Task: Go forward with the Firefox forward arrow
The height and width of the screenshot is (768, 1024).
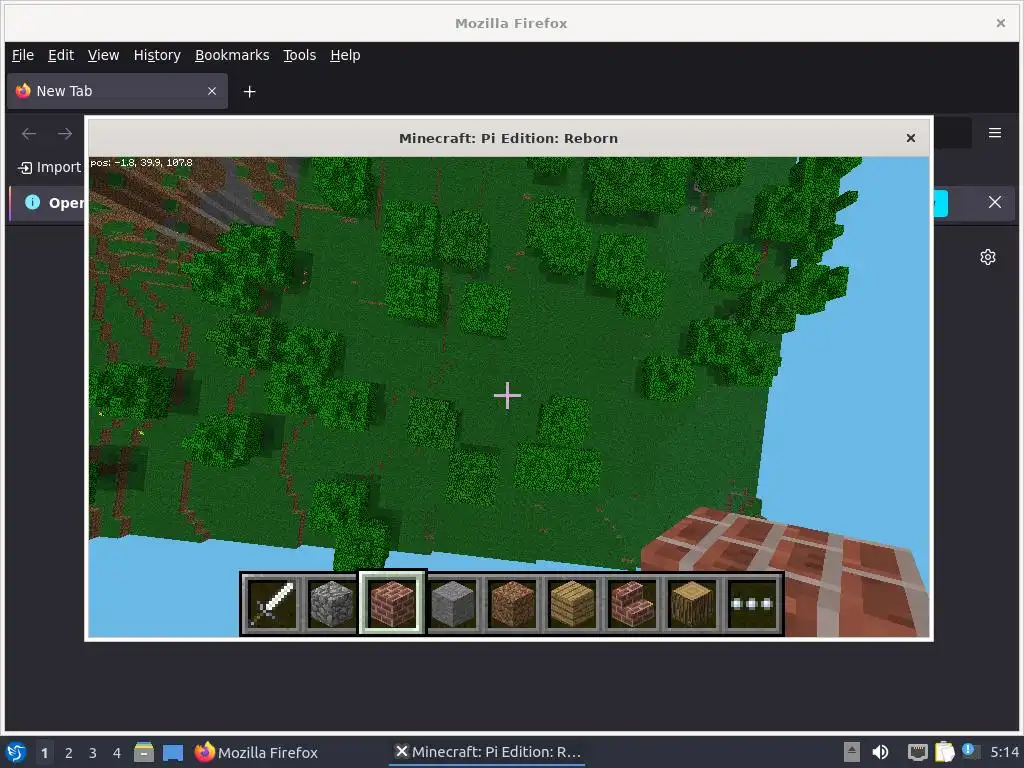Action: [65, 134]
